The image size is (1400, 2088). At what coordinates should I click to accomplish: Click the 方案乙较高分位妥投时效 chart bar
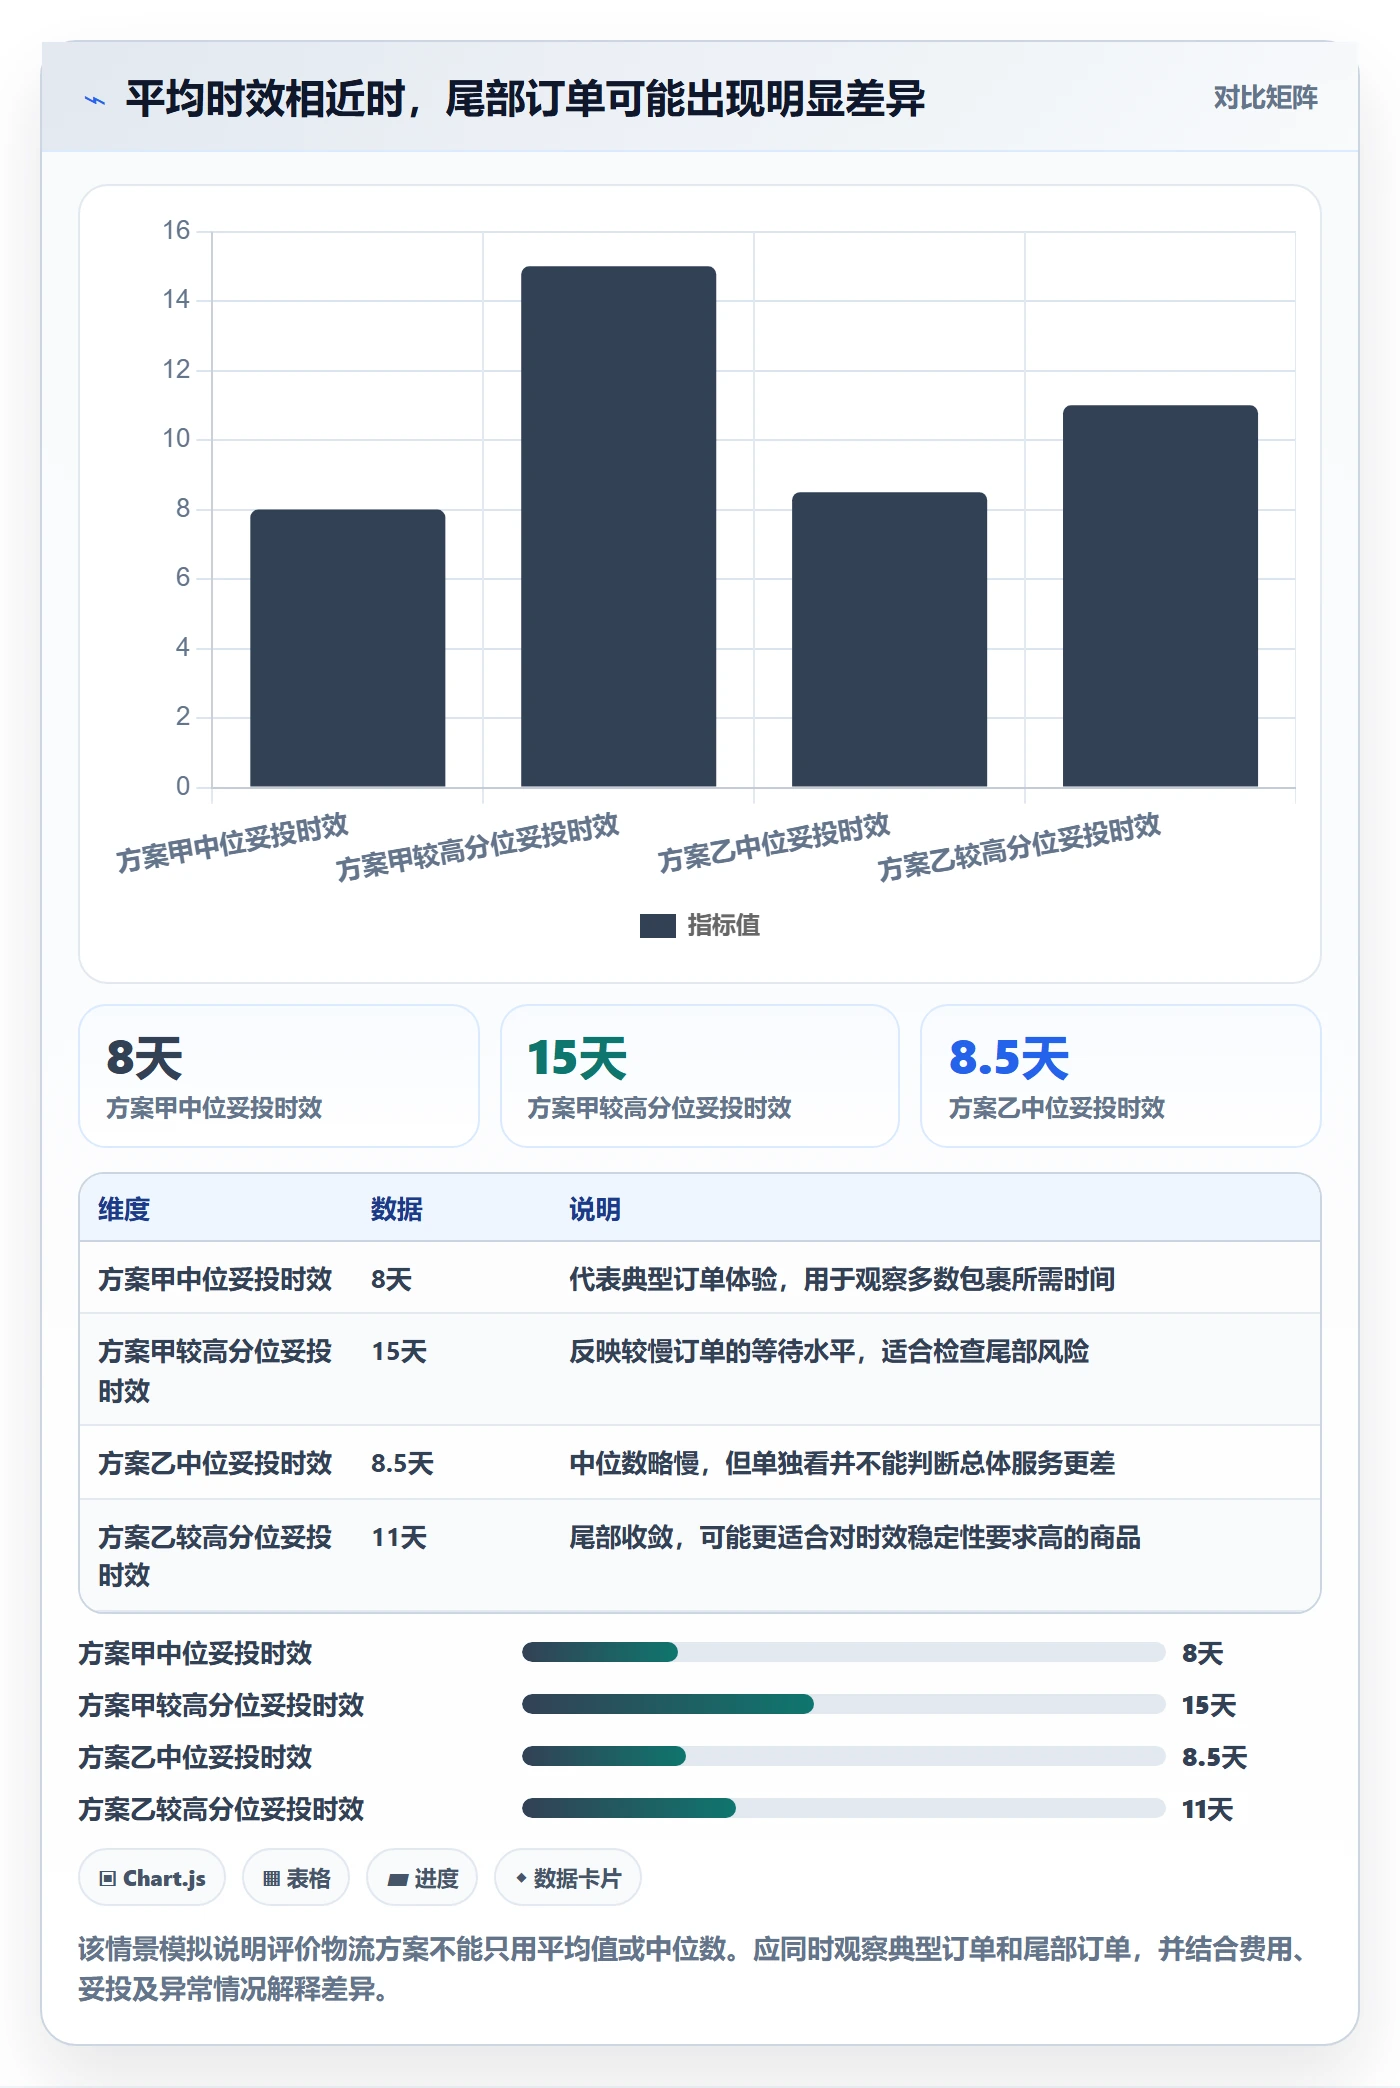pos(1160,596)
